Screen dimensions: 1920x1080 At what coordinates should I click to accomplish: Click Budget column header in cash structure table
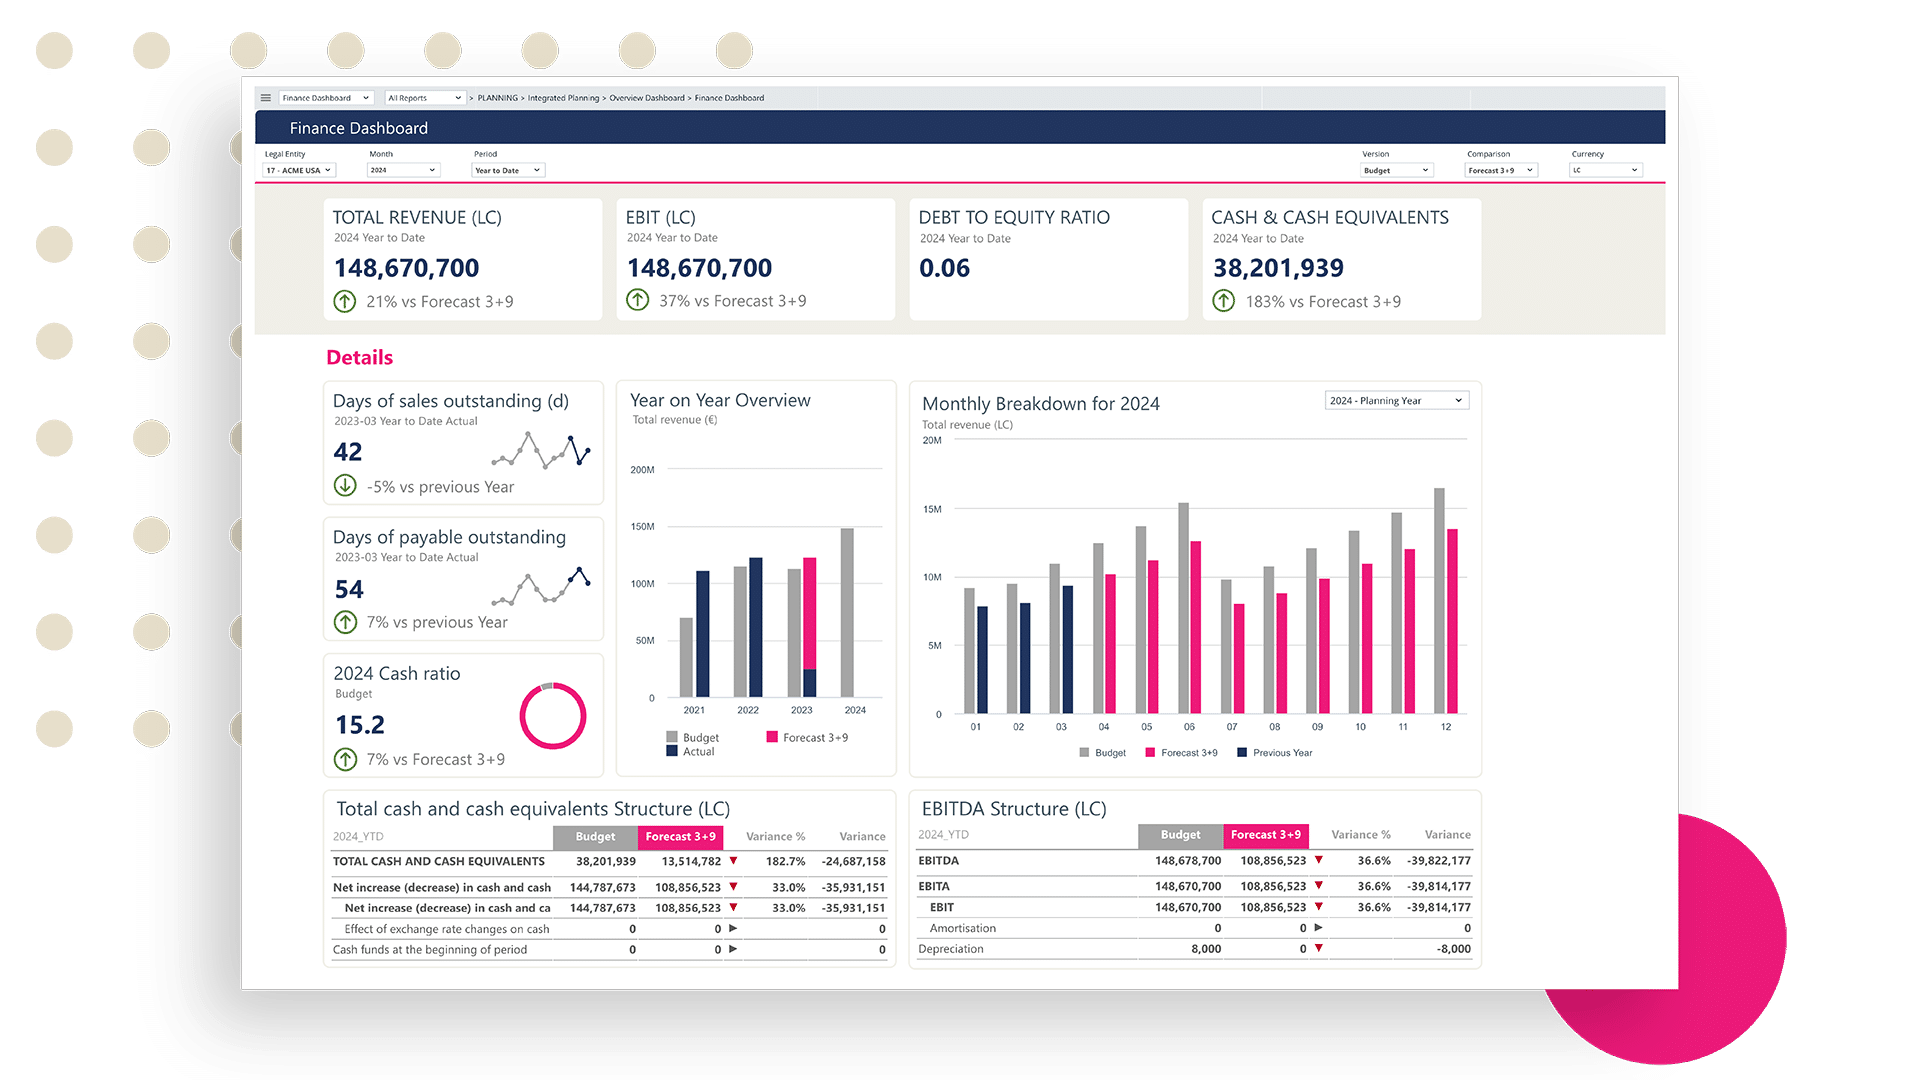tap(595, 837)
